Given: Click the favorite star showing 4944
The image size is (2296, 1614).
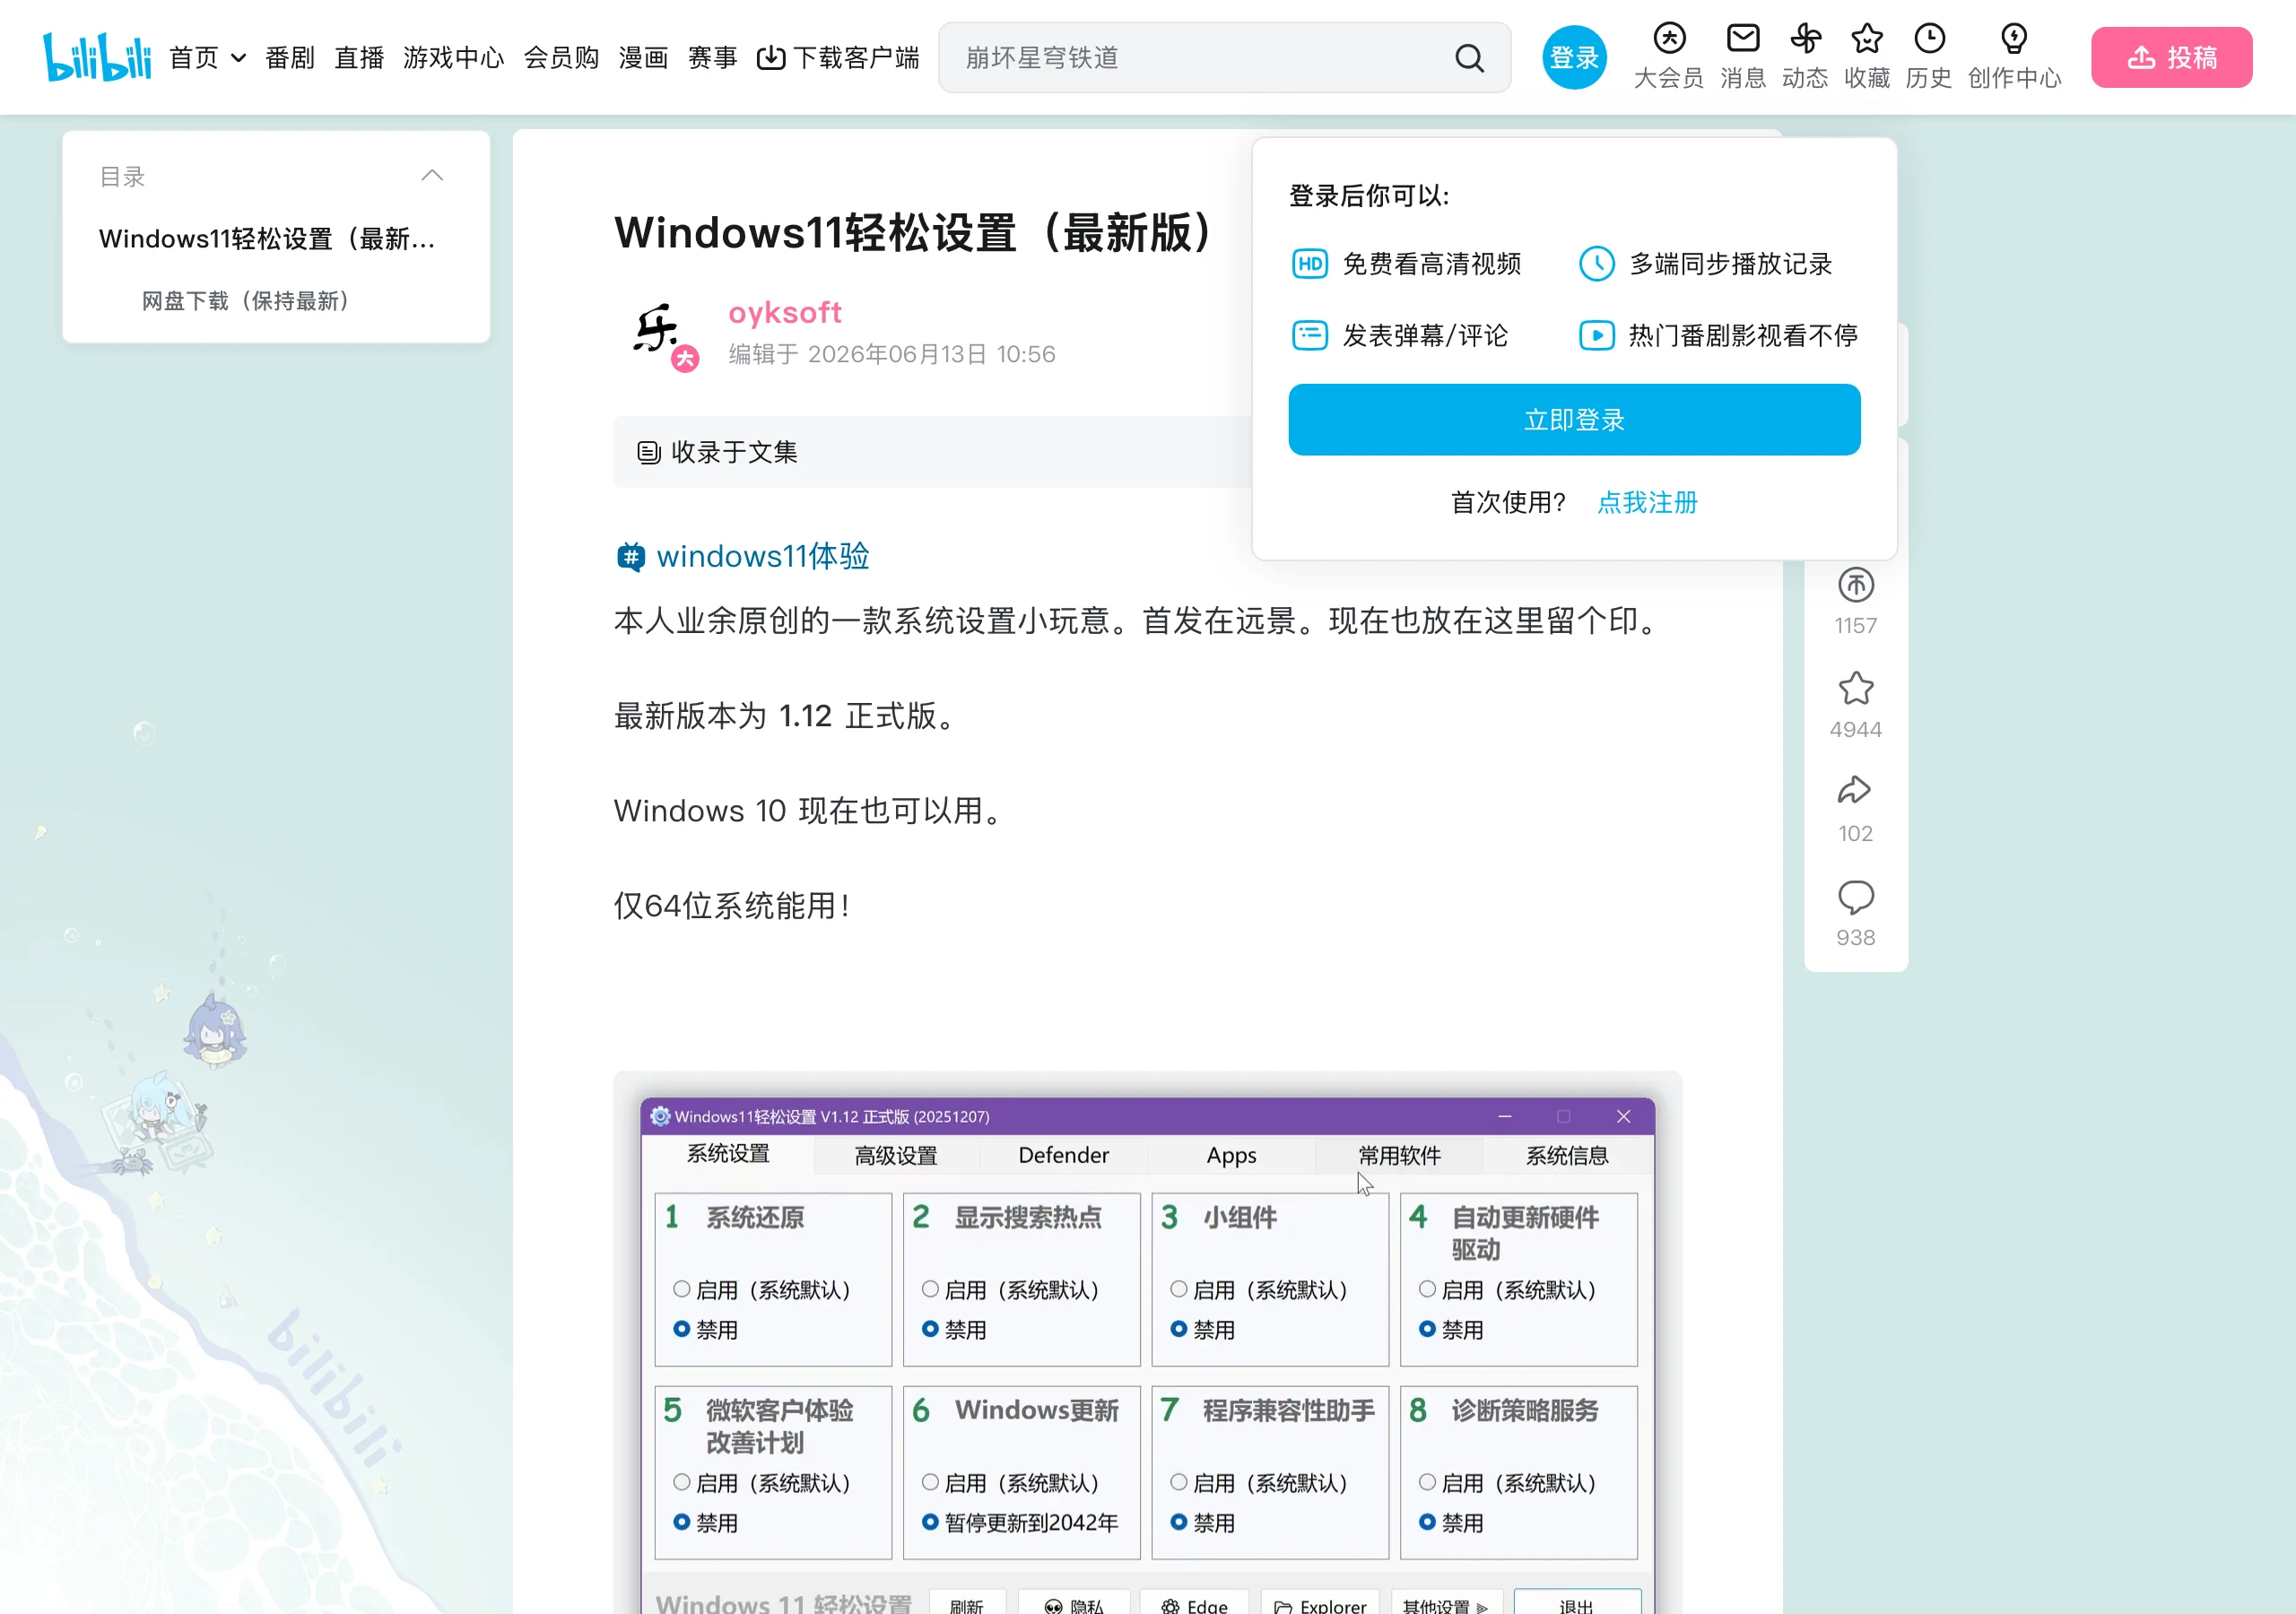Looking at the screenshot, I should [x=1856, y=689].
